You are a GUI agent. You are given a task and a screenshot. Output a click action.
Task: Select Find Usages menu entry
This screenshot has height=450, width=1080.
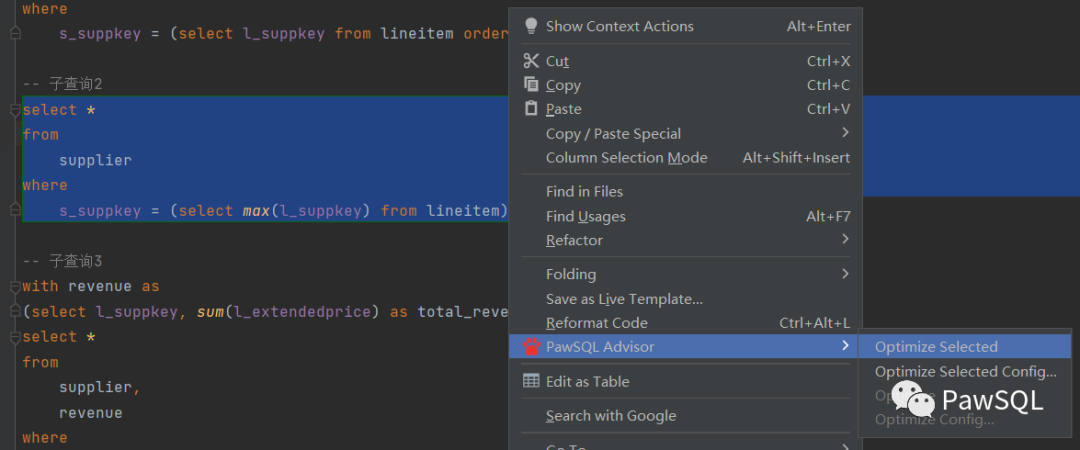click(586, 216)
